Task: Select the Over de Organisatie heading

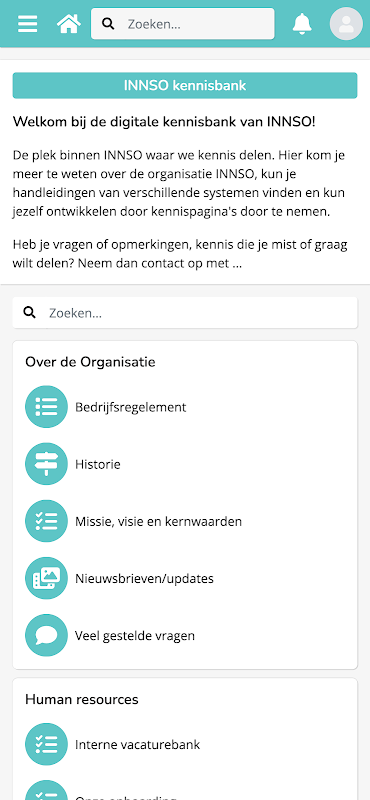Action: 90,362
